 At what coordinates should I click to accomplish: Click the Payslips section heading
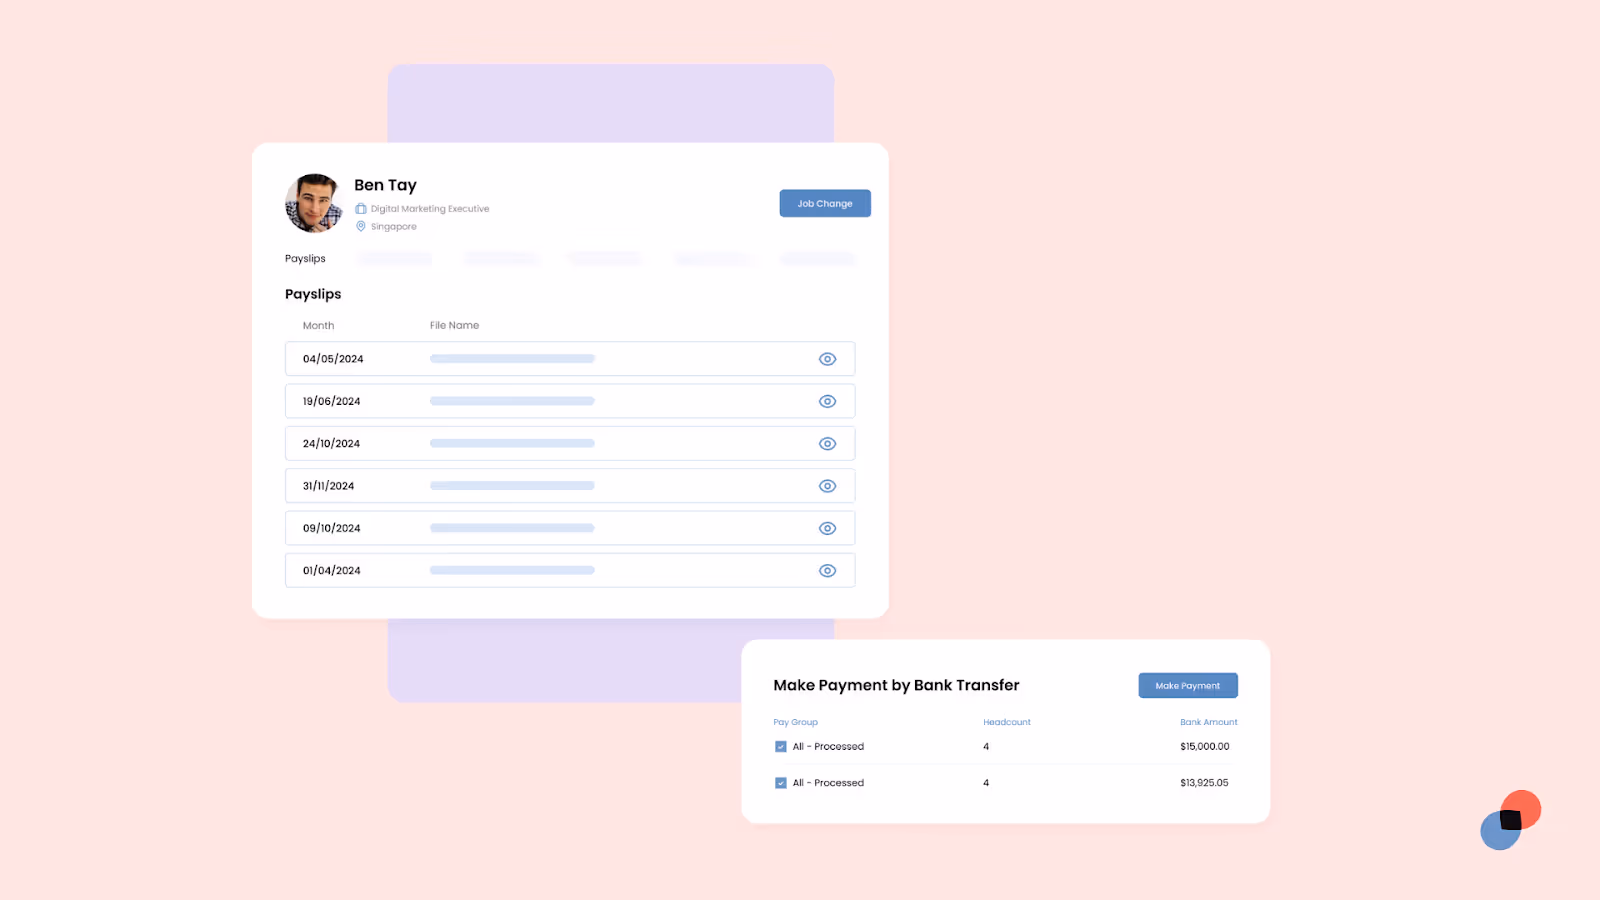pos(313,294)
